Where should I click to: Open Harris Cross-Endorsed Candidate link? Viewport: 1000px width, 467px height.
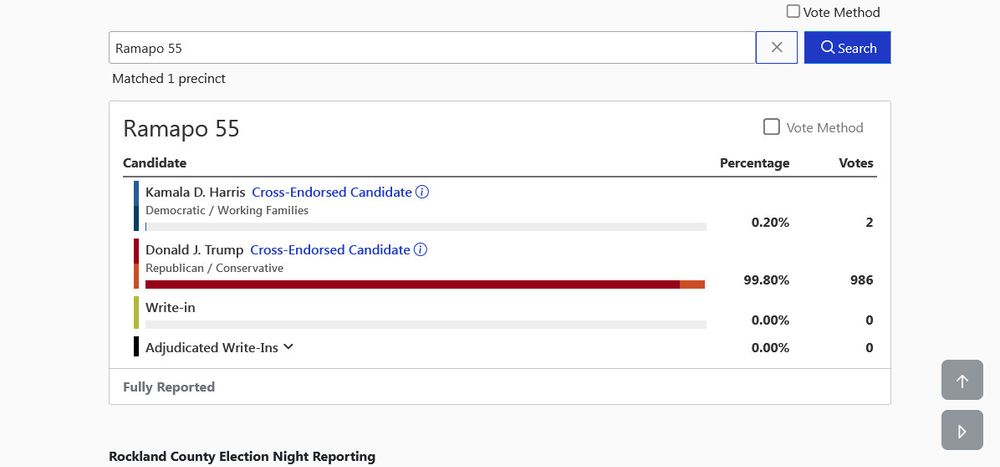[x=332, y=192]
